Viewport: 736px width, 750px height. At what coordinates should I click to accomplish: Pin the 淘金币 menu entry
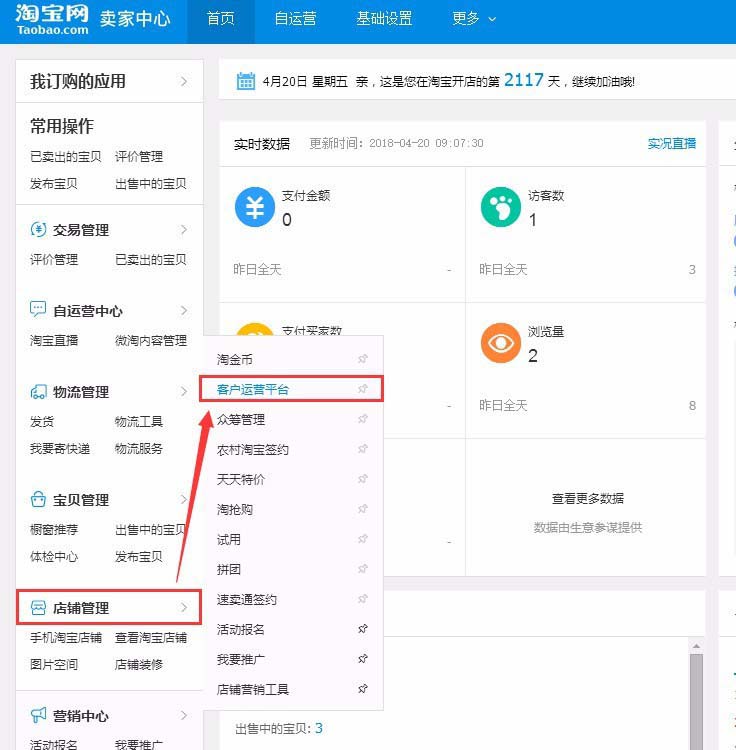pyautogui.click(x=363, y=359)
